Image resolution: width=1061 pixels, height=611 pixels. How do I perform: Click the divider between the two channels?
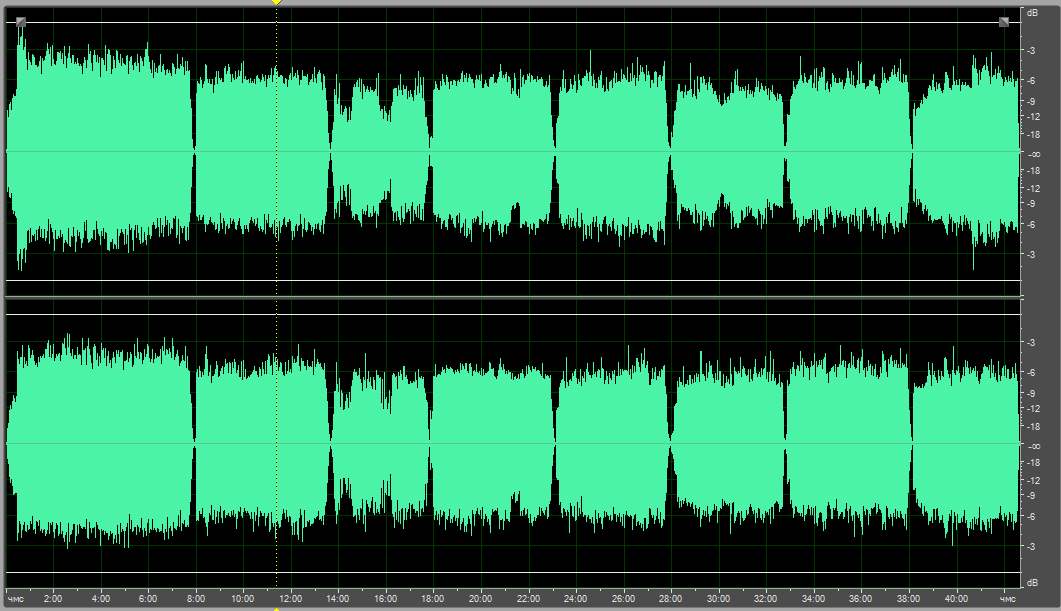[x=512, y=298]
